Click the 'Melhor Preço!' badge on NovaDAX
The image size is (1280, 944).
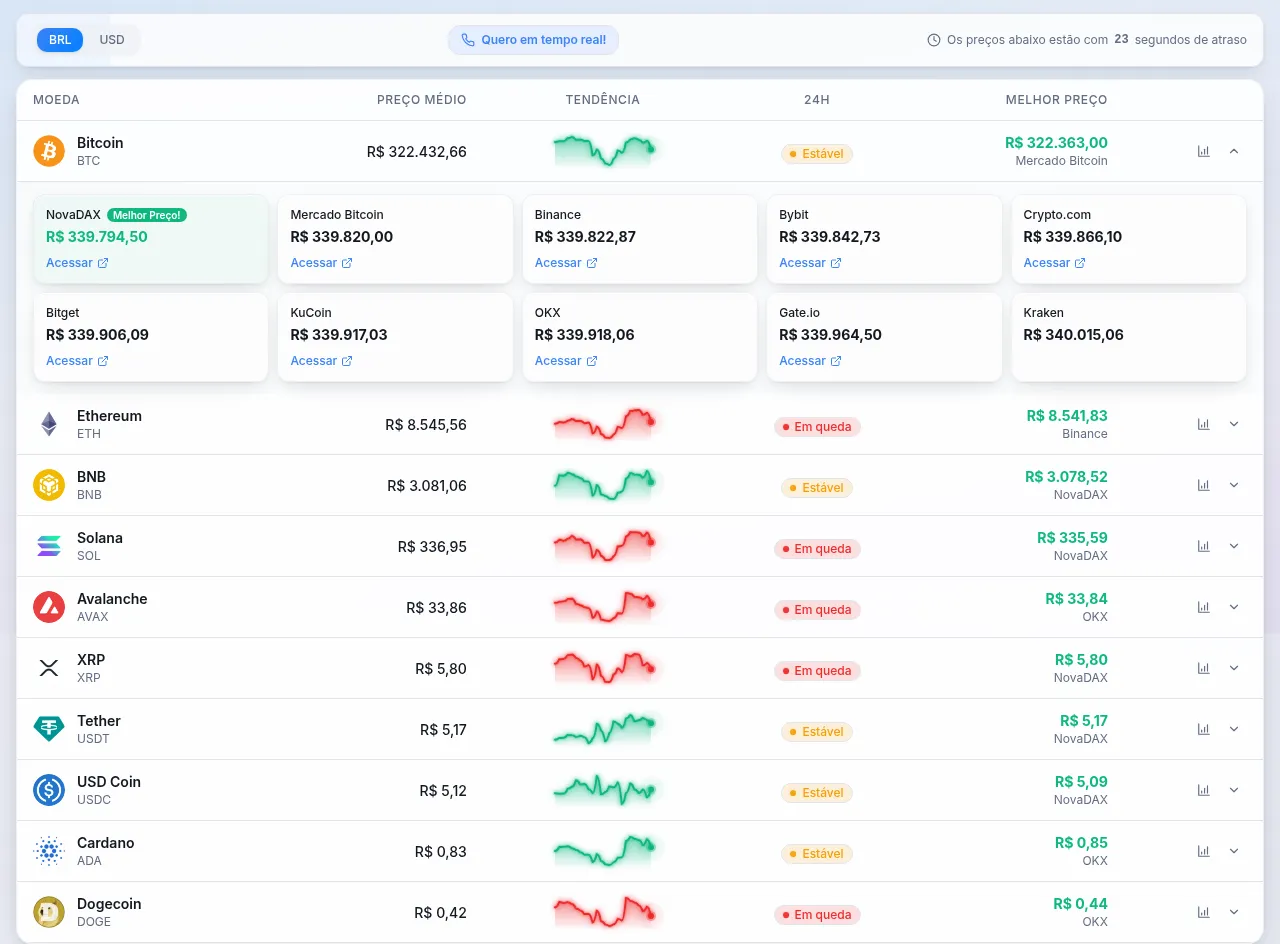pos(147,215)
